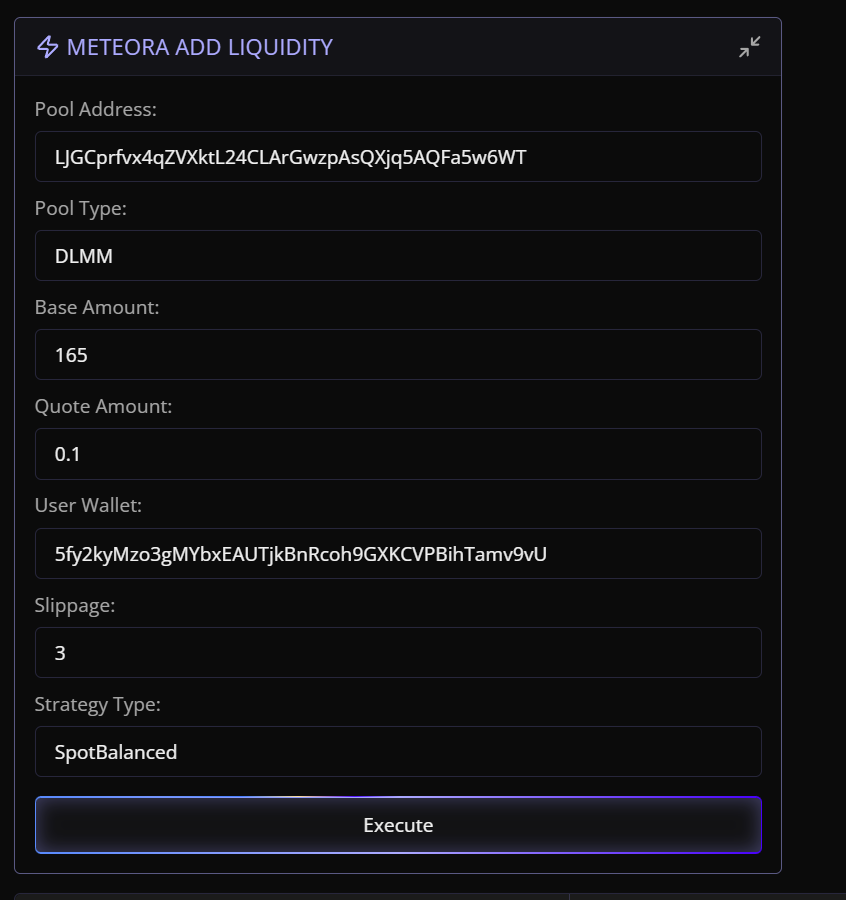
Task: Focus the Slippage field showing 3
Action: click(398, 652)
